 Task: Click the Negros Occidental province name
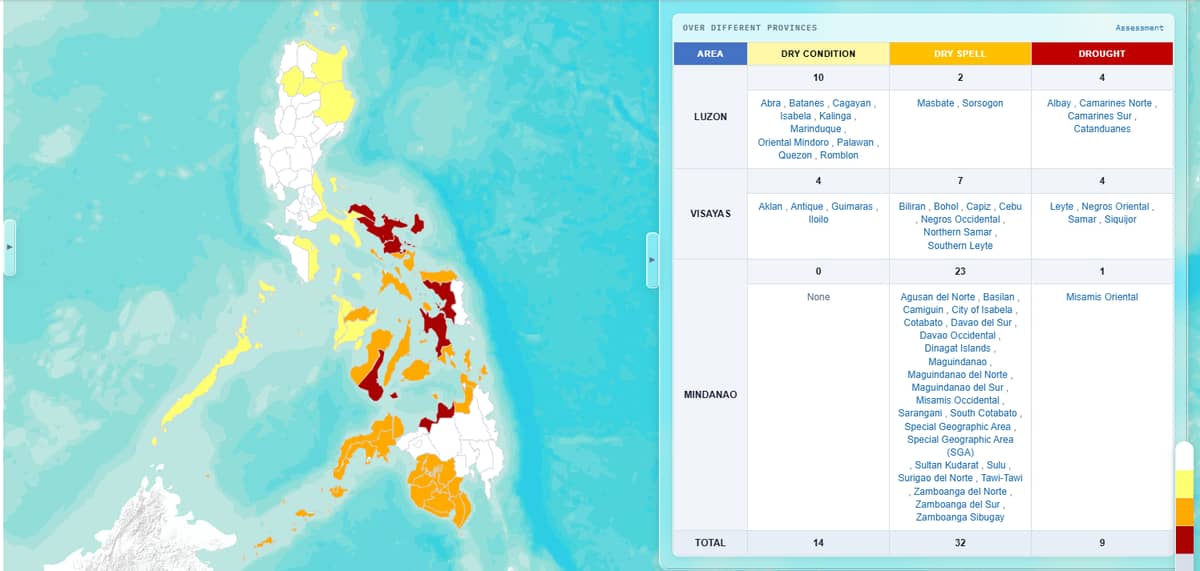coord(960,219)
